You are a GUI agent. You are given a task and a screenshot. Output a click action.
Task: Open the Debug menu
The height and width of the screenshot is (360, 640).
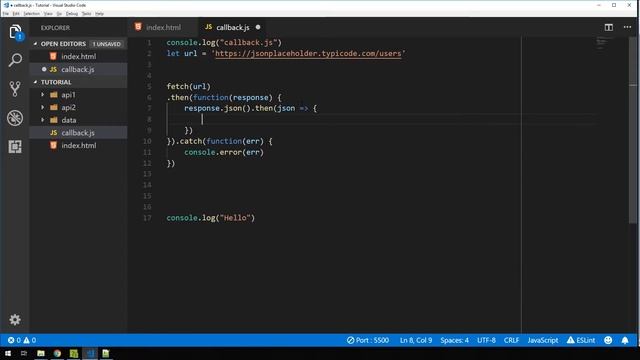(x=72, y=13)
